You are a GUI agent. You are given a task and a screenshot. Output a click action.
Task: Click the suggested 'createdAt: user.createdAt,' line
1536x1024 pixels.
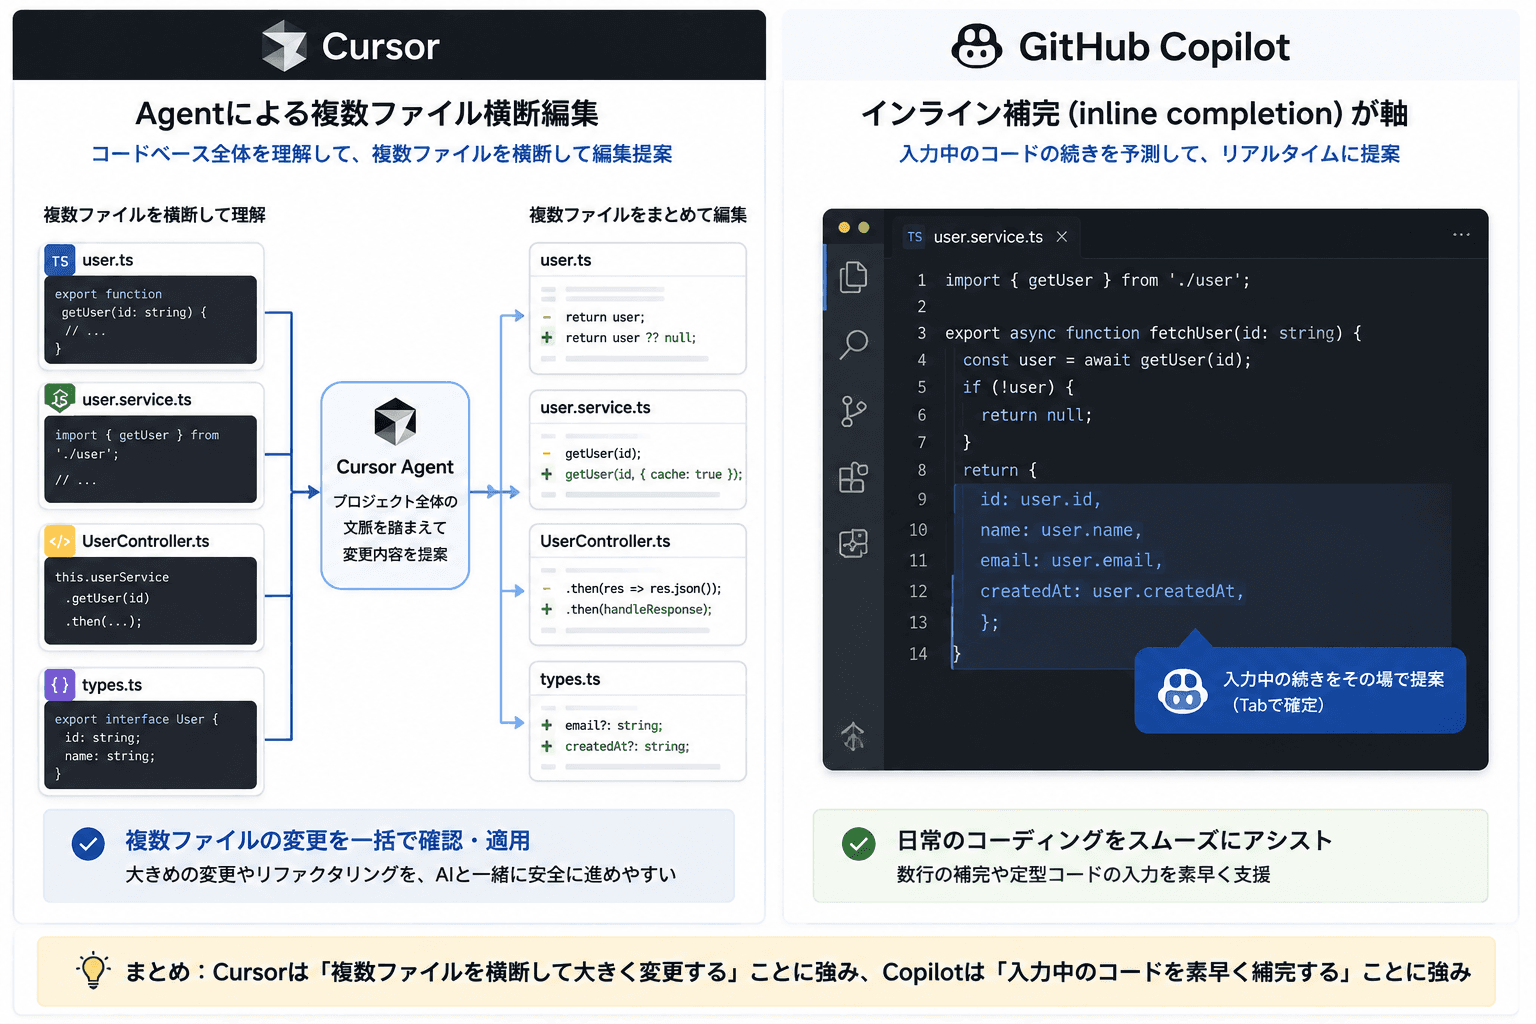(x=1112, y=592)
